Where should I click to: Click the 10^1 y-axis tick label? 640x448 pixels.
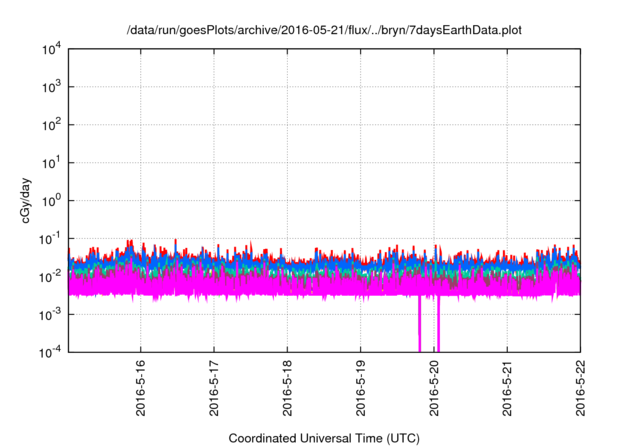[x=52, y=162]
